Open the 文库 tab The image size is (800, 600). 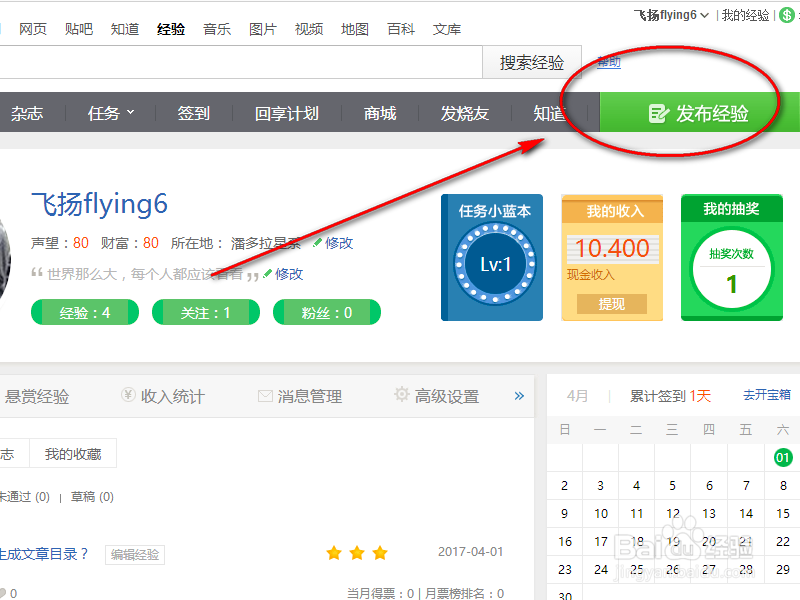[447, 29]
